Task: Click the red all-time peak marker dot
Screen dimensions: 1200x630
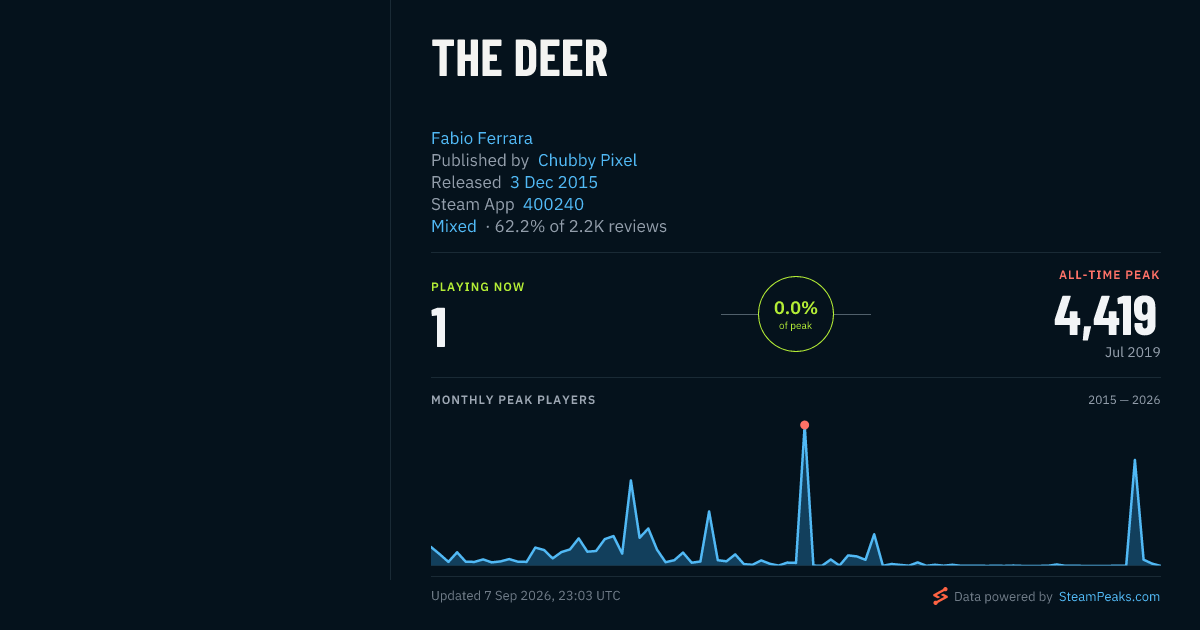Action: 804,425
